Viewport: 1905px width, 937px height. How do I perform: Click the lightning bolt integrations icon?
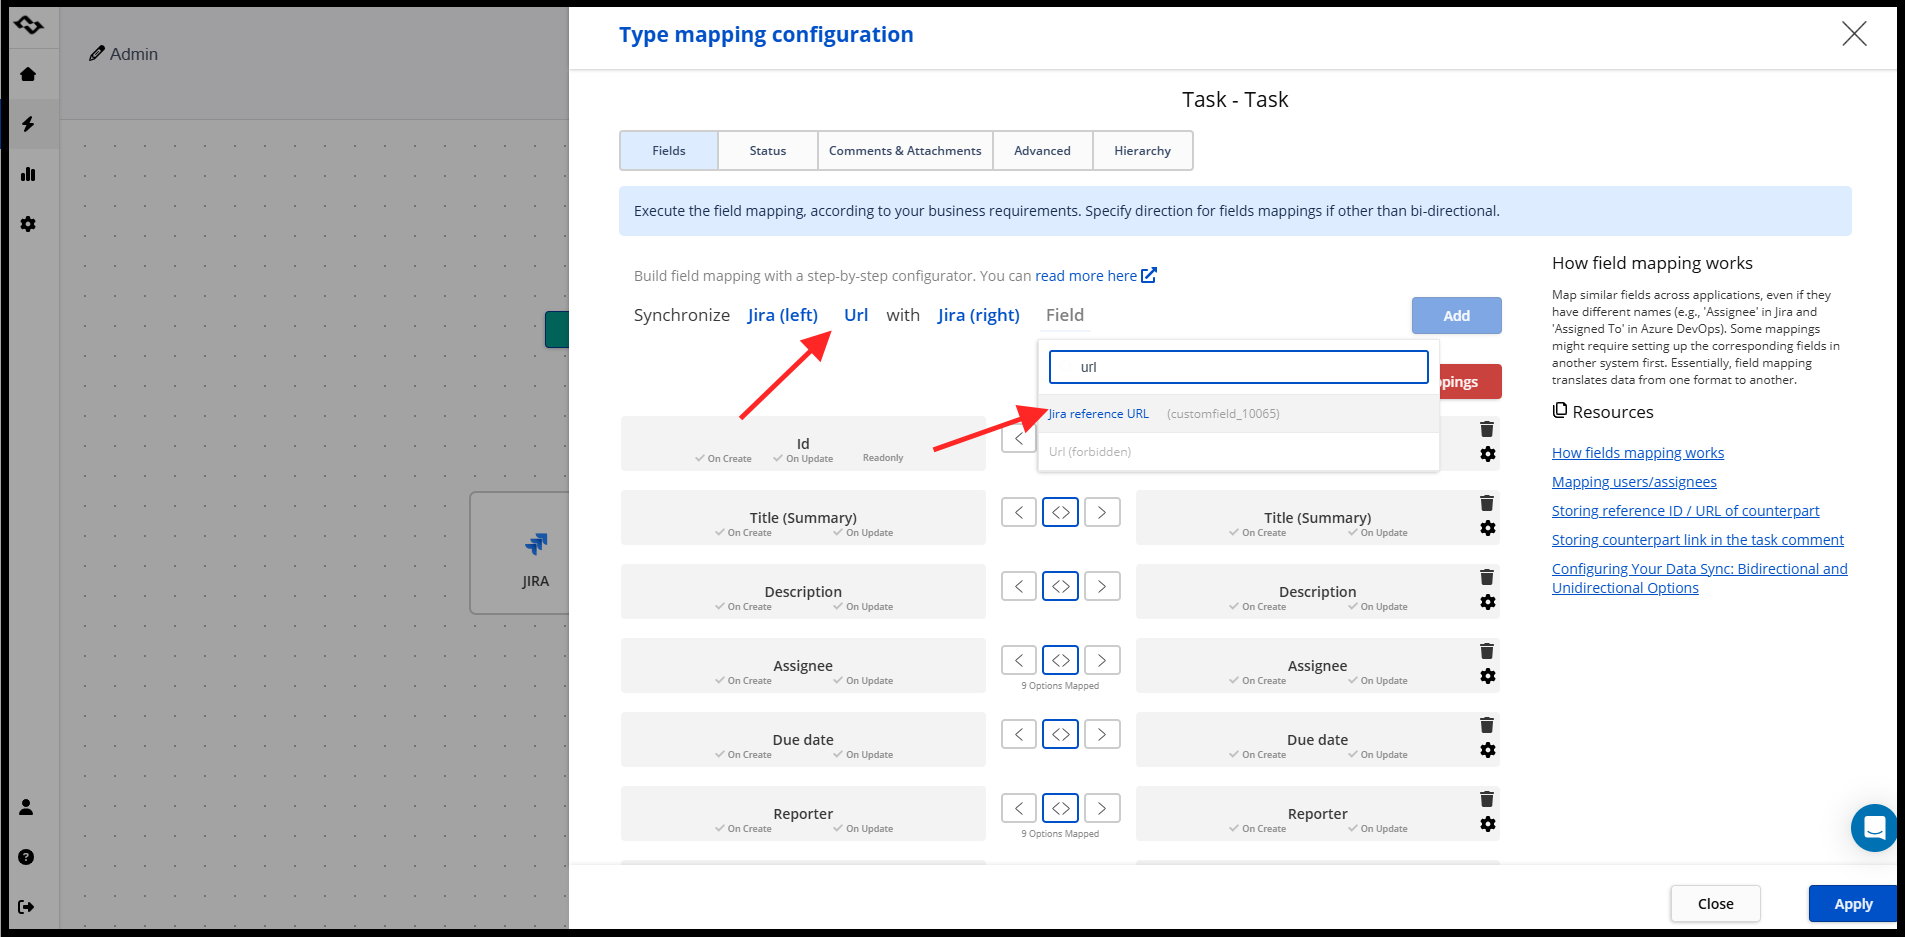[x=28, y=124]
